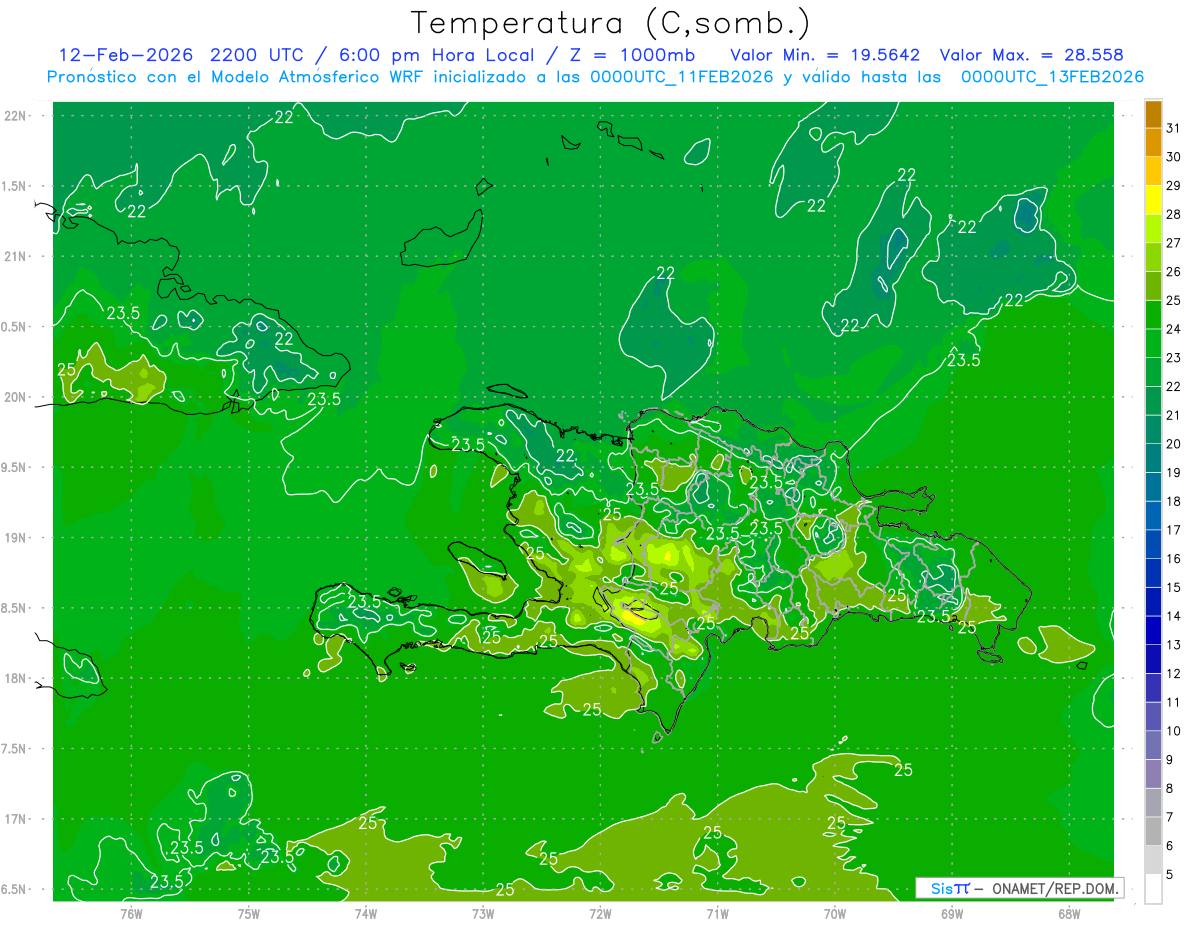Click the 26 label on the color scale
This screenshot has width=1200, height=927.
(x=1174, y=271)
